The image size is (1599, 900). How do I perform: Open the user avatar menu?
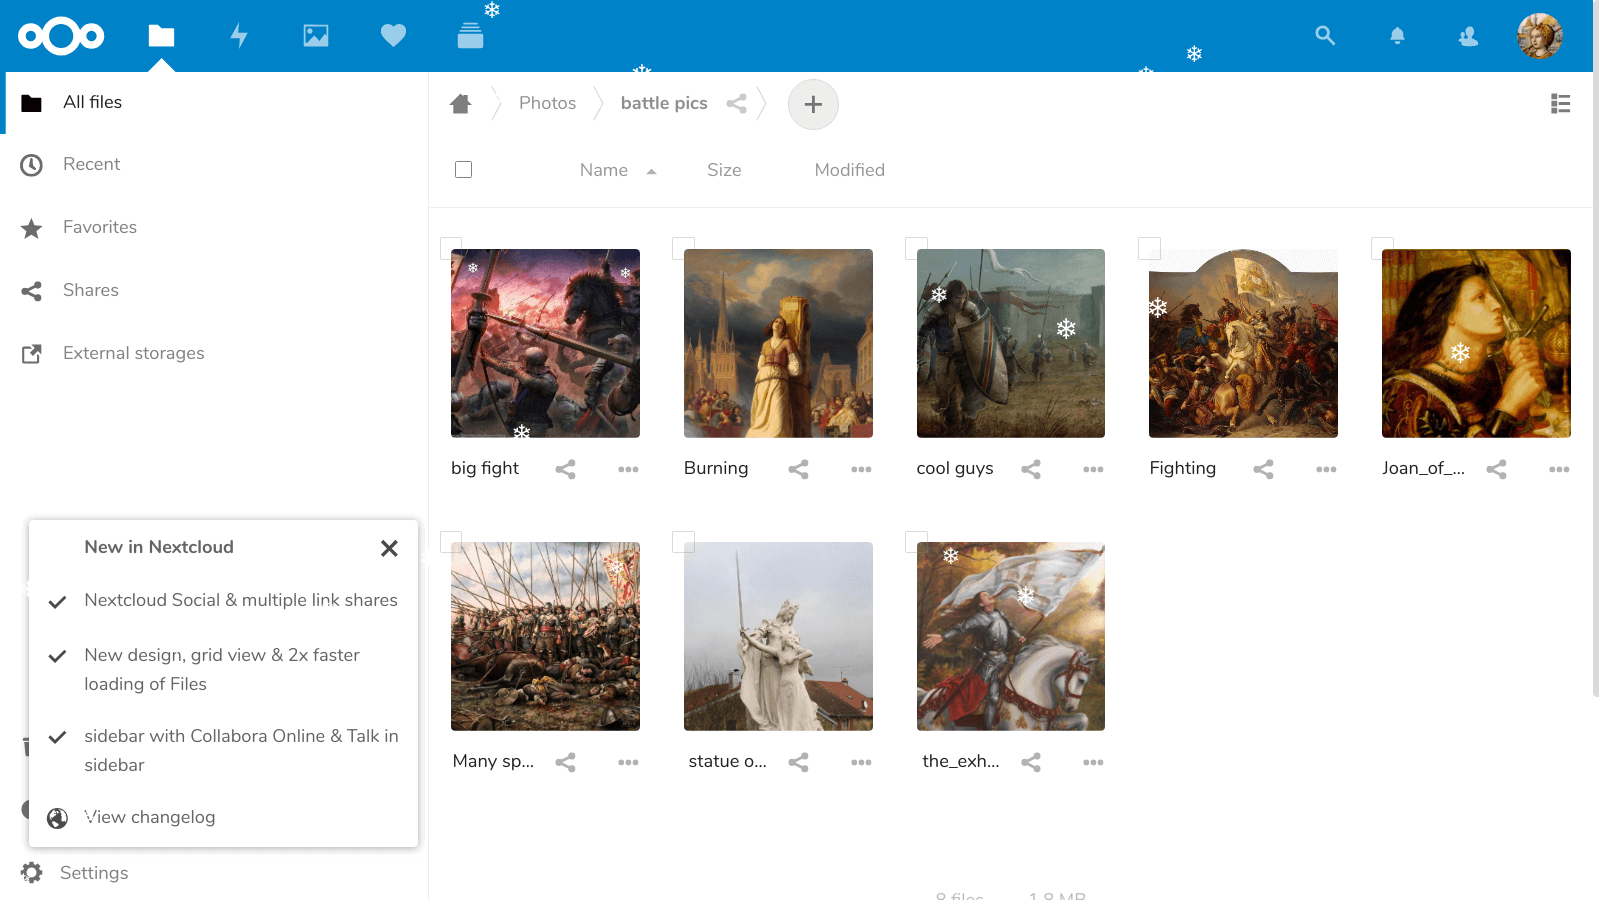pos(1540,36)
